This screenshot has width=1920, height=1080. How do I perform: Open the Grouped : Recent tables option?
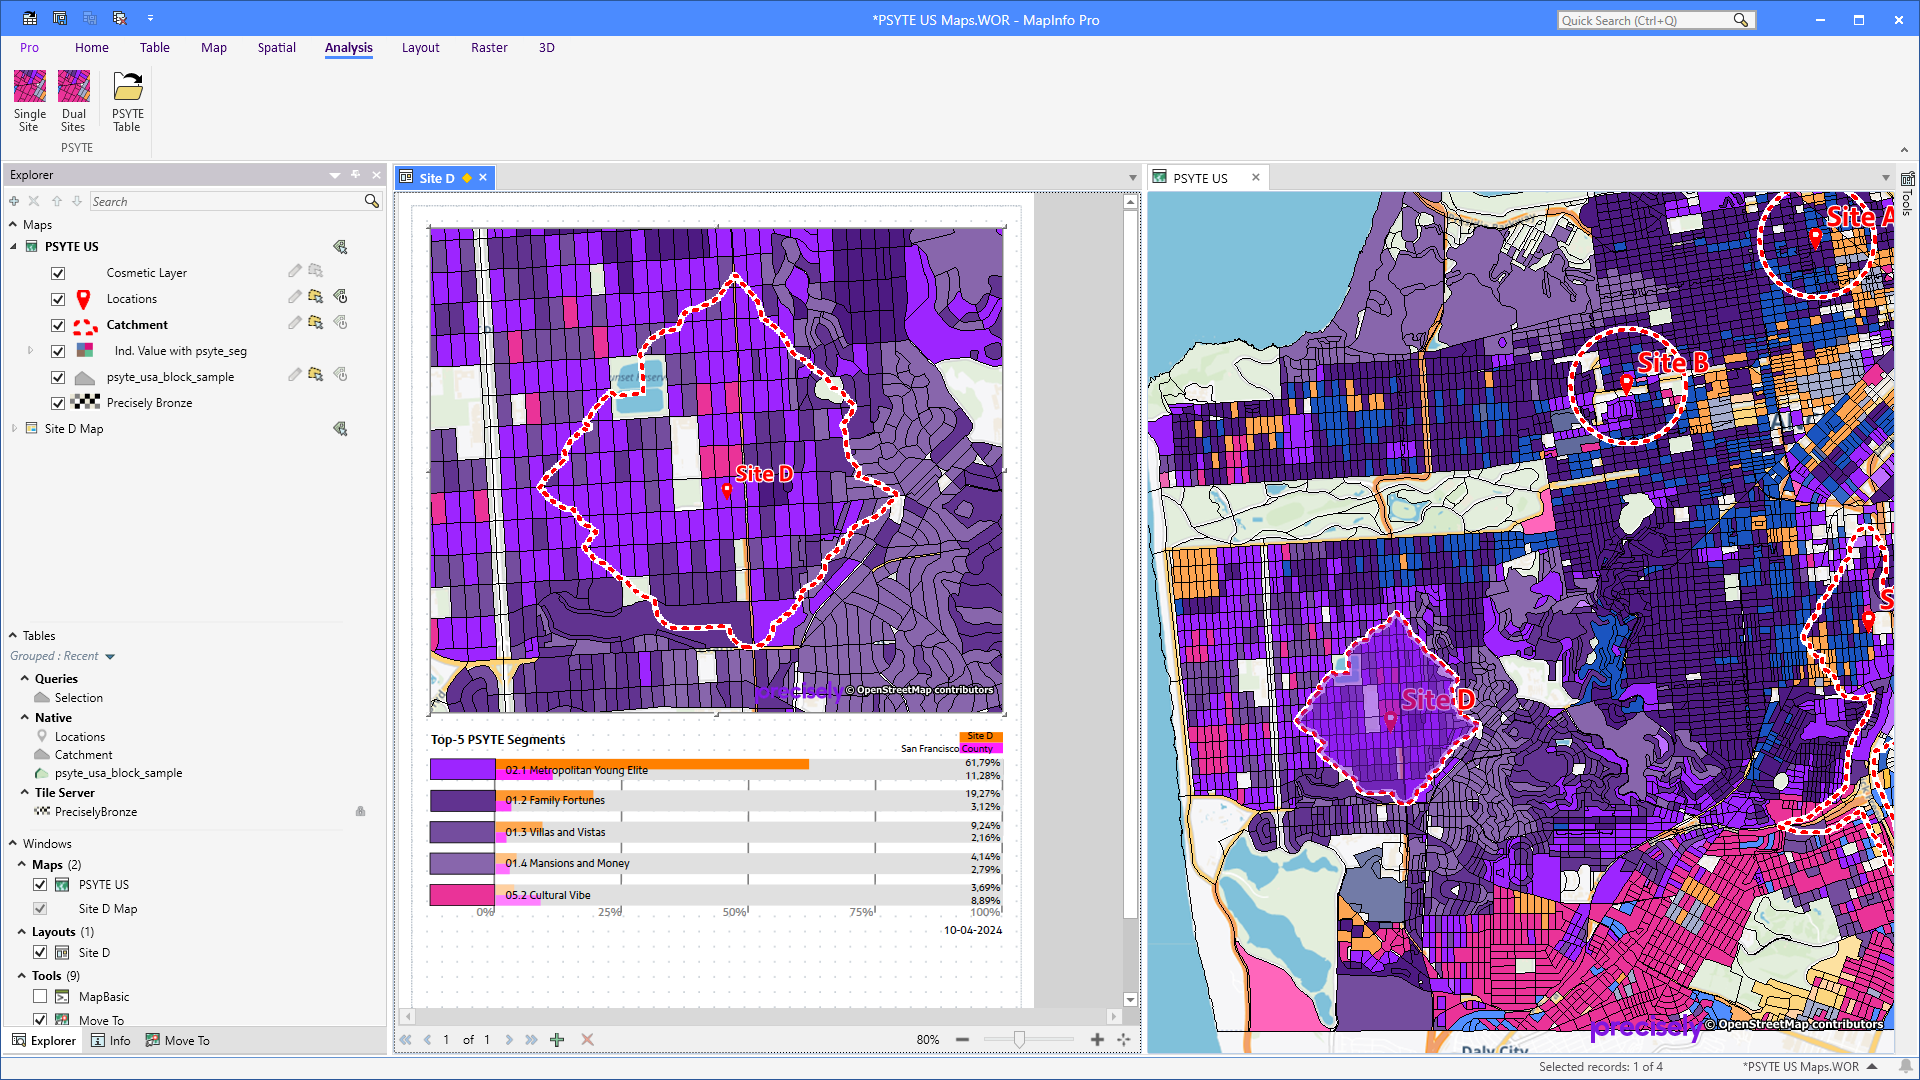click(62, 655)
